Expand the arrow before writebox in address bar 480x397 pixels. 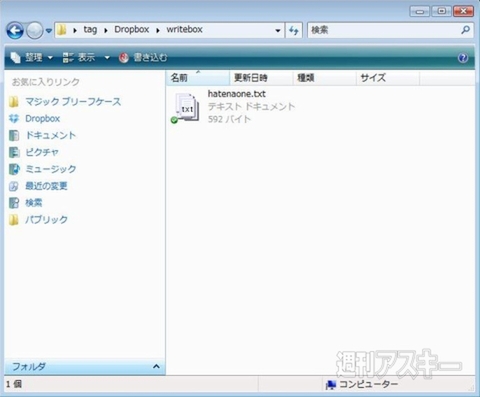click(x=158, y=30)
